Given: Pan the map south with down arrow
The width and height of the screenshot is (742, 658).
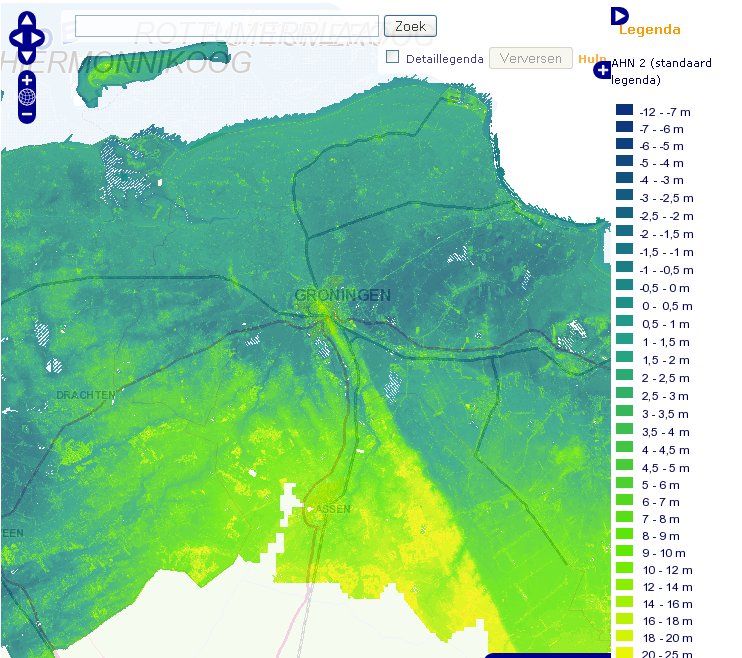Looking at the screenshot, I should click(27, 54).
